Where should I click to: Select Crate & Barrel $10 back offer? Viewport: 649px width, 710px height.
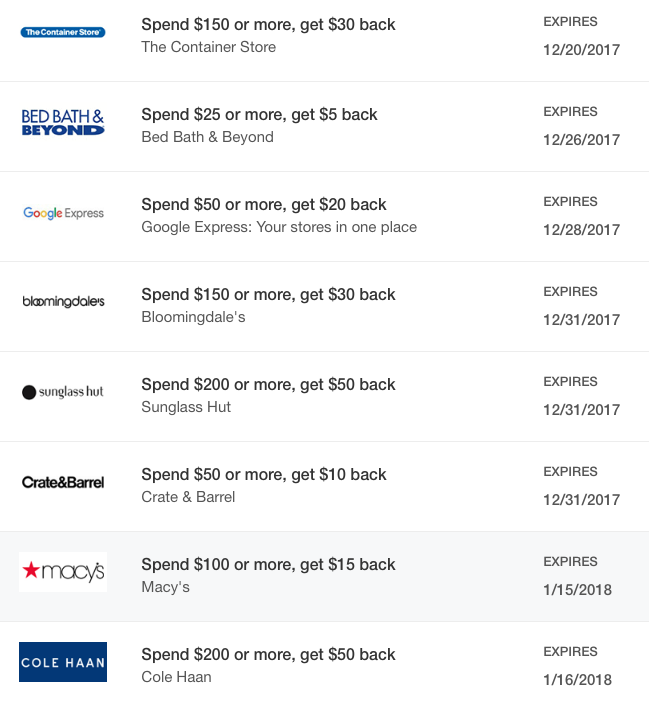click(264, 474)
